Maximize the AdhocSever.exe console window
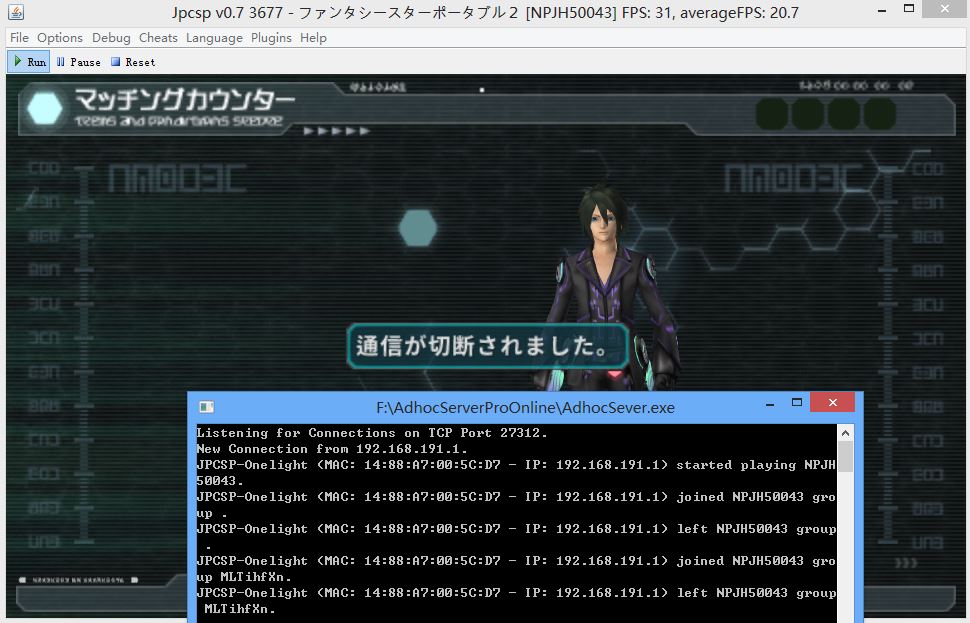 pyautogui.click(x=797, y=403)
